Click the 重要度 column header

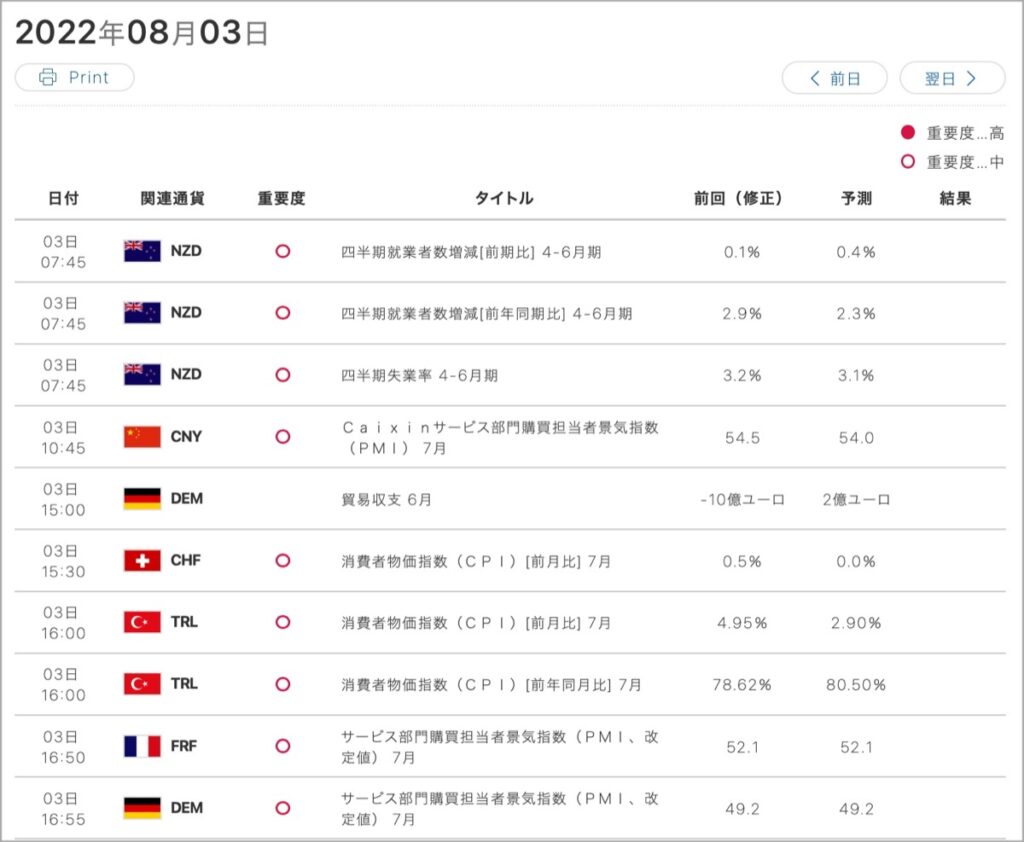tap(281, 198)
